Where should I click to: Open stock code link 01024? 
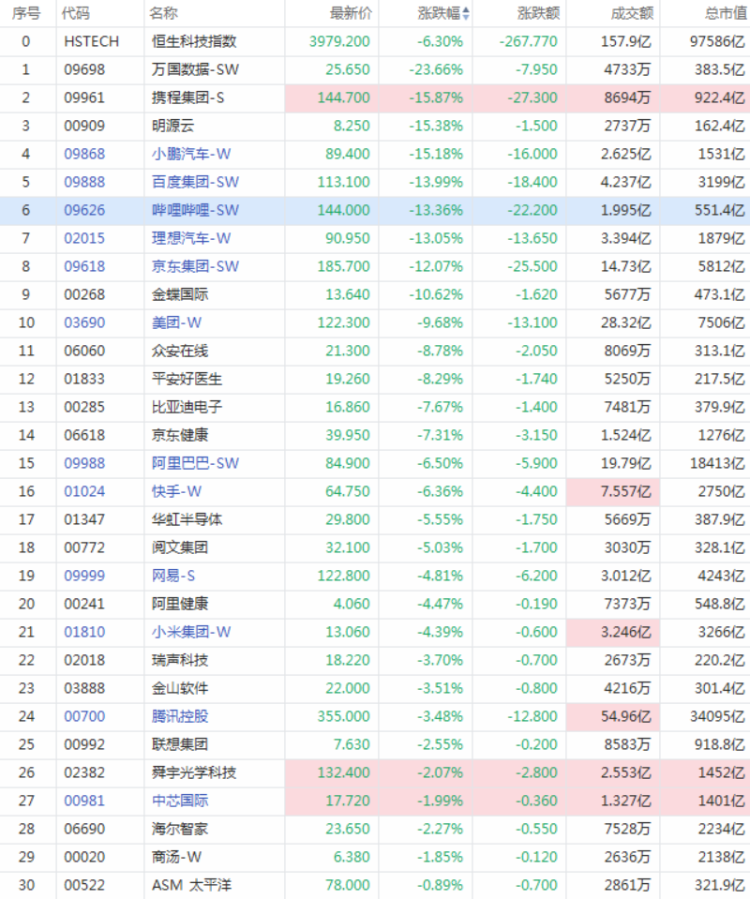pyautogui.click(x=84, y=491)
